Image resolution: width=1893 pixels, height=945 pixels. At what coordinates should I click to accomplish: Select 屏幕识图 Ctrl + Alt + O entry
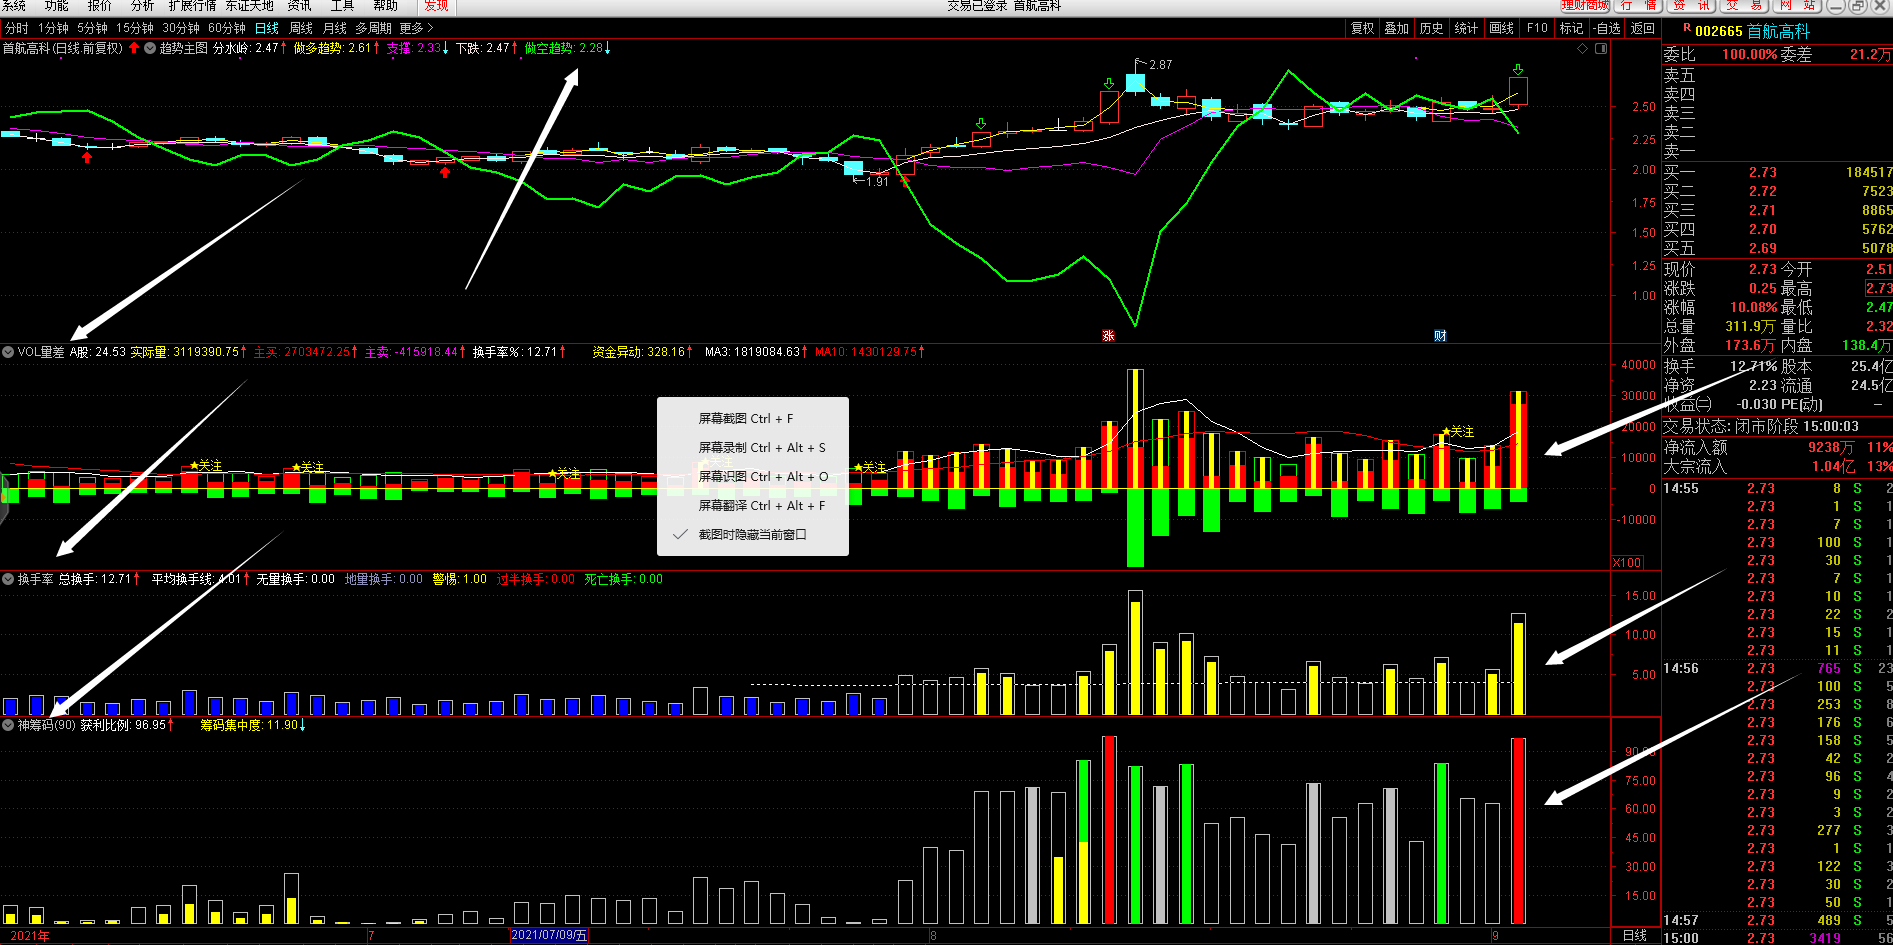(753, 477)
